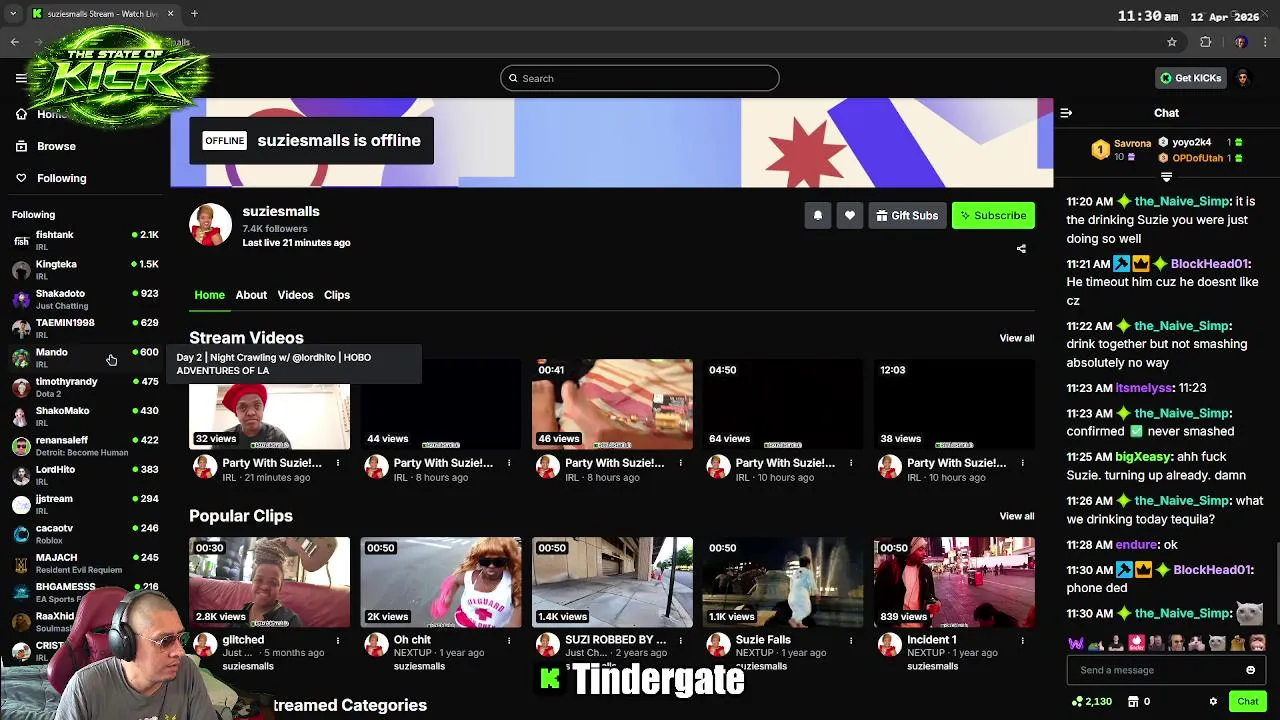Open Chrome three-dot menu
1280x720 pixels.
[x=1266, y=42]
